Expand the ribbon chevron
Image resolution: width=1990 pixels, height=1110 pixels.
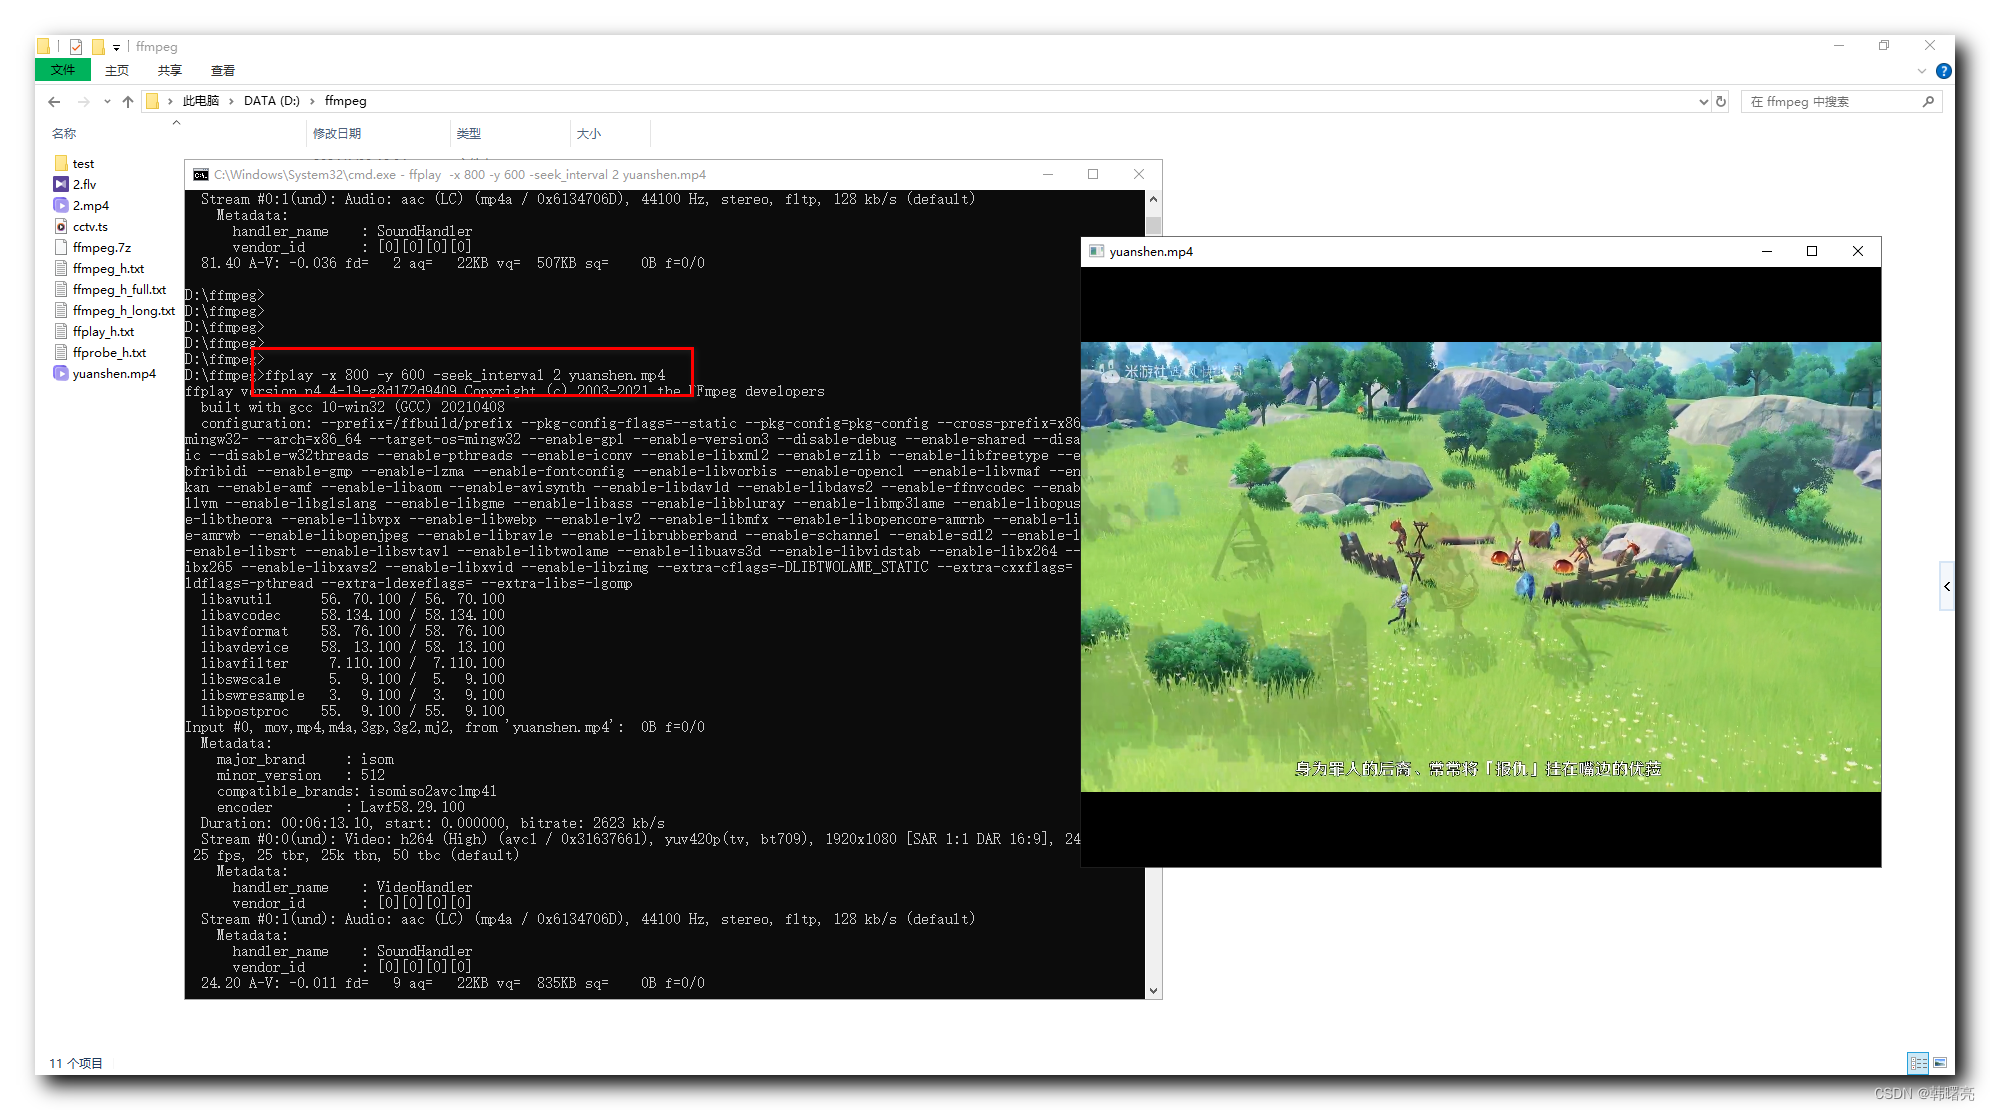point(1921,71)
